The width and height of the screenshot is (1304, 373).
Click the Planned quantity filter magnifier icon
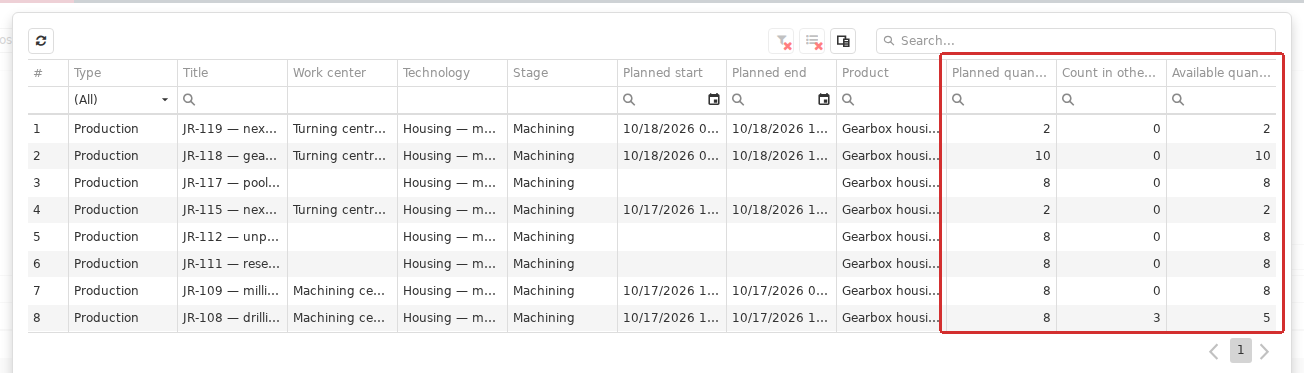click(x=958, y=100)
